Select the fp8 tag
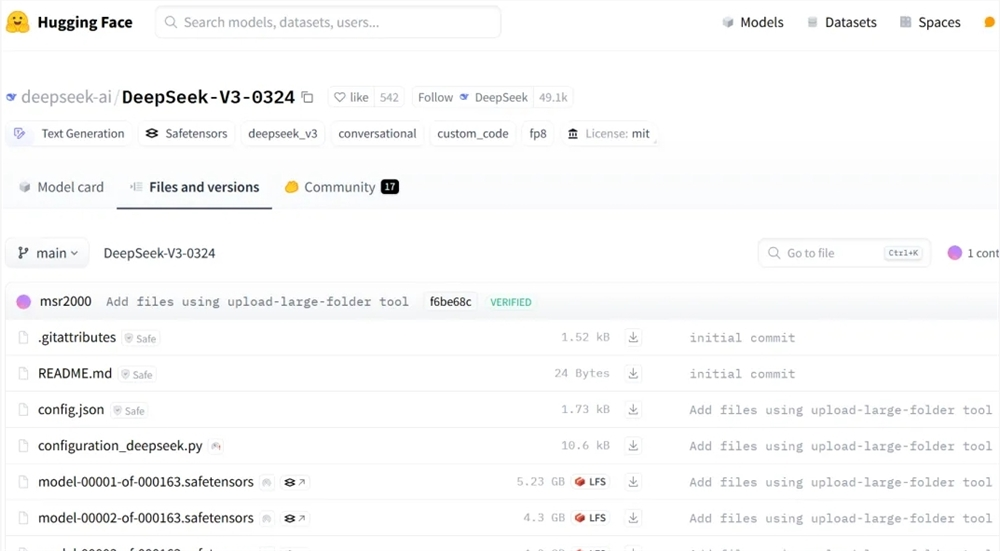 point(538,133)
